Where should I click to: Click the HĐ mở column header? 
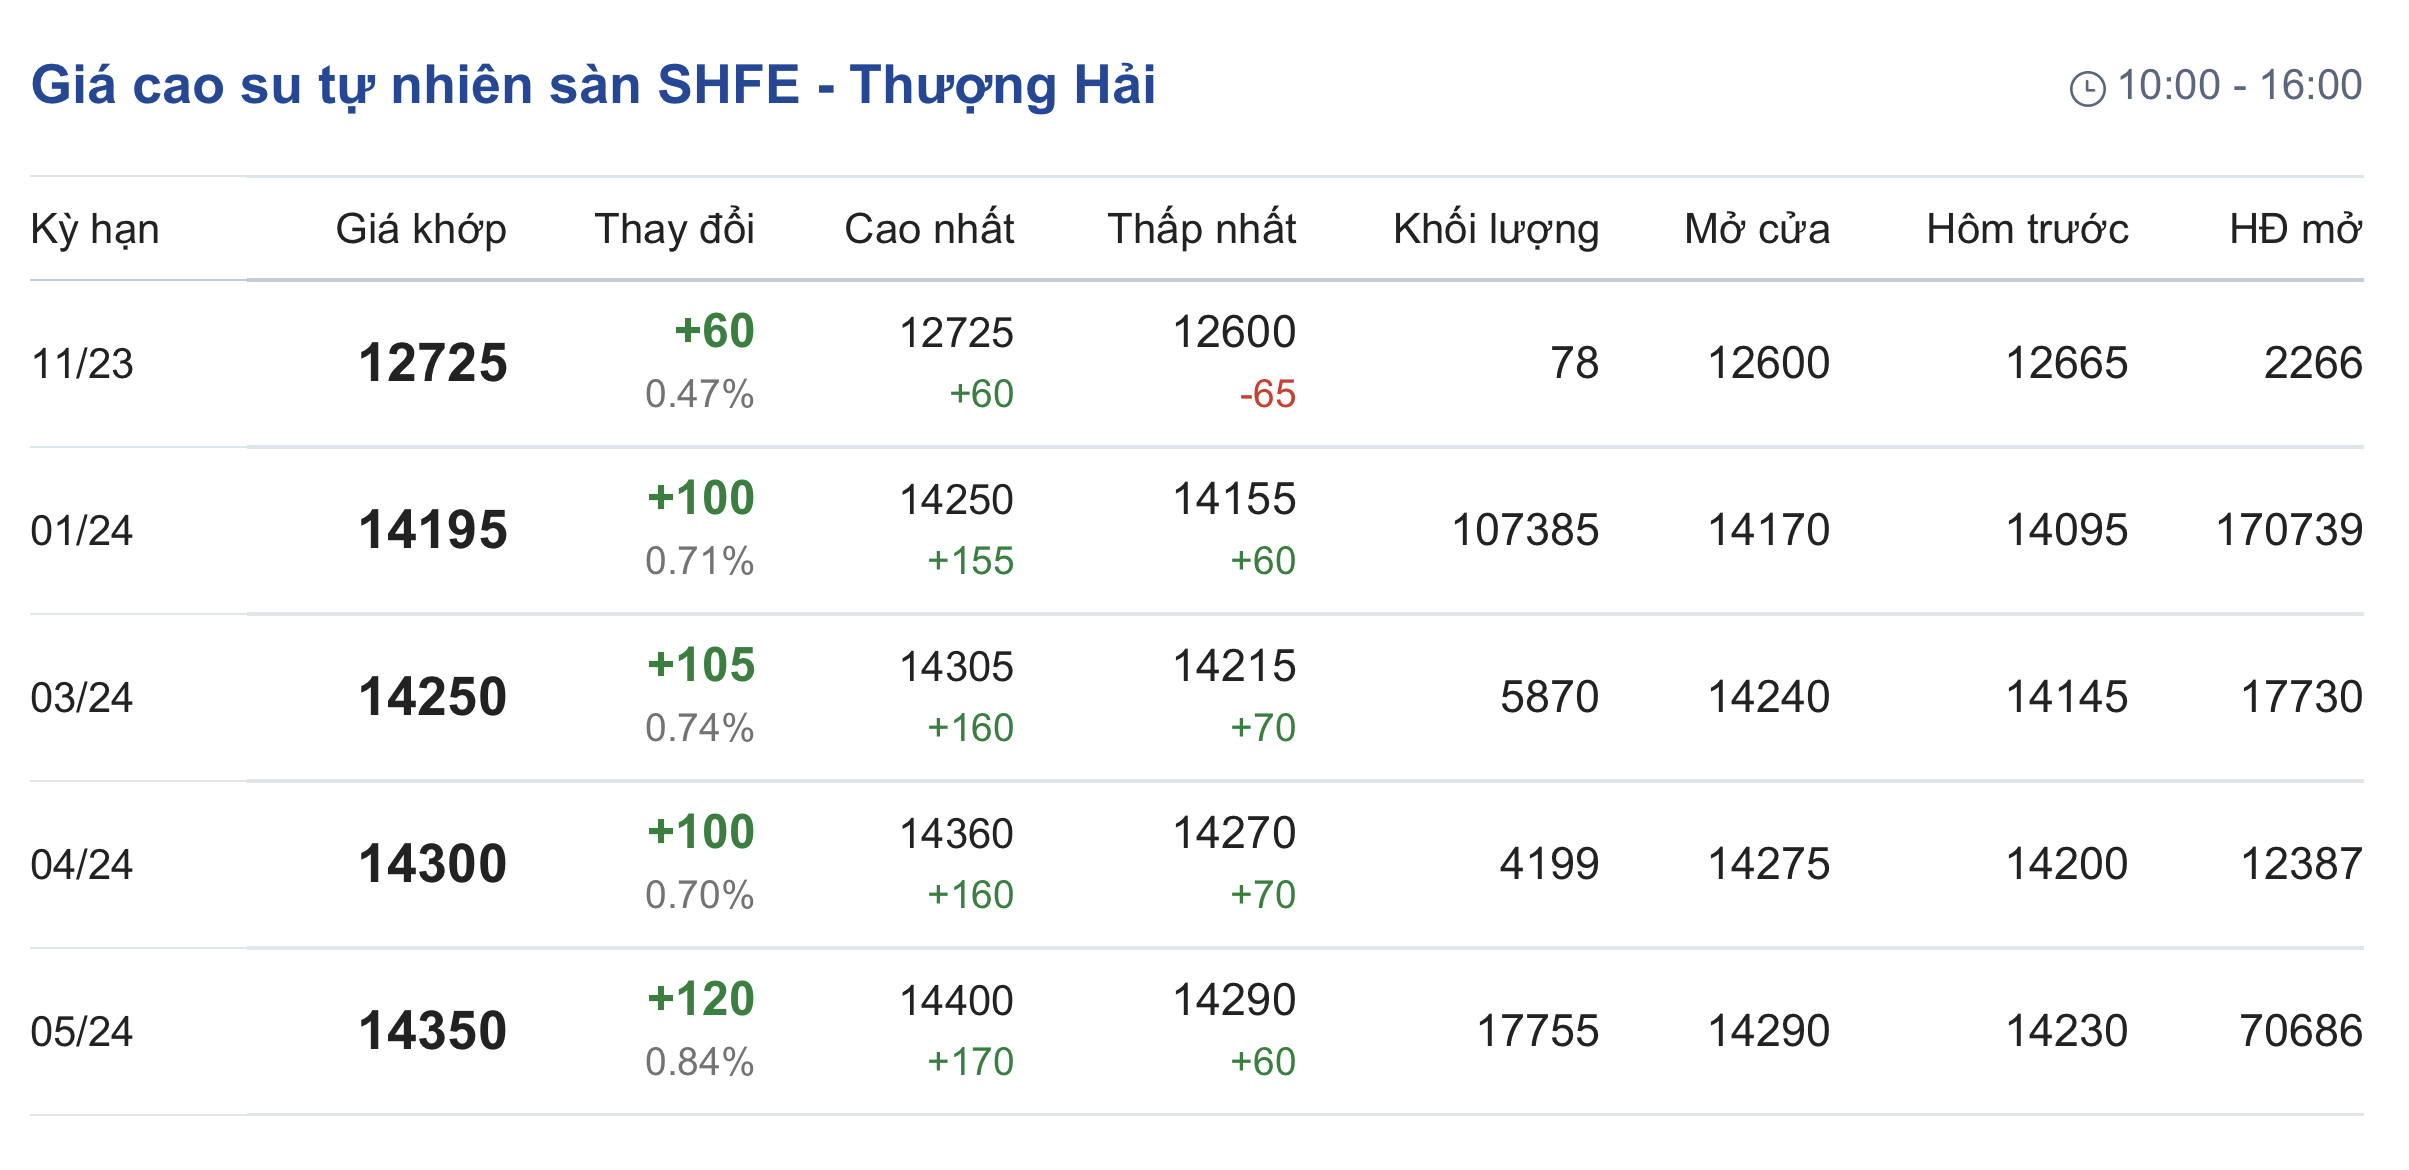pos(2295,229)
